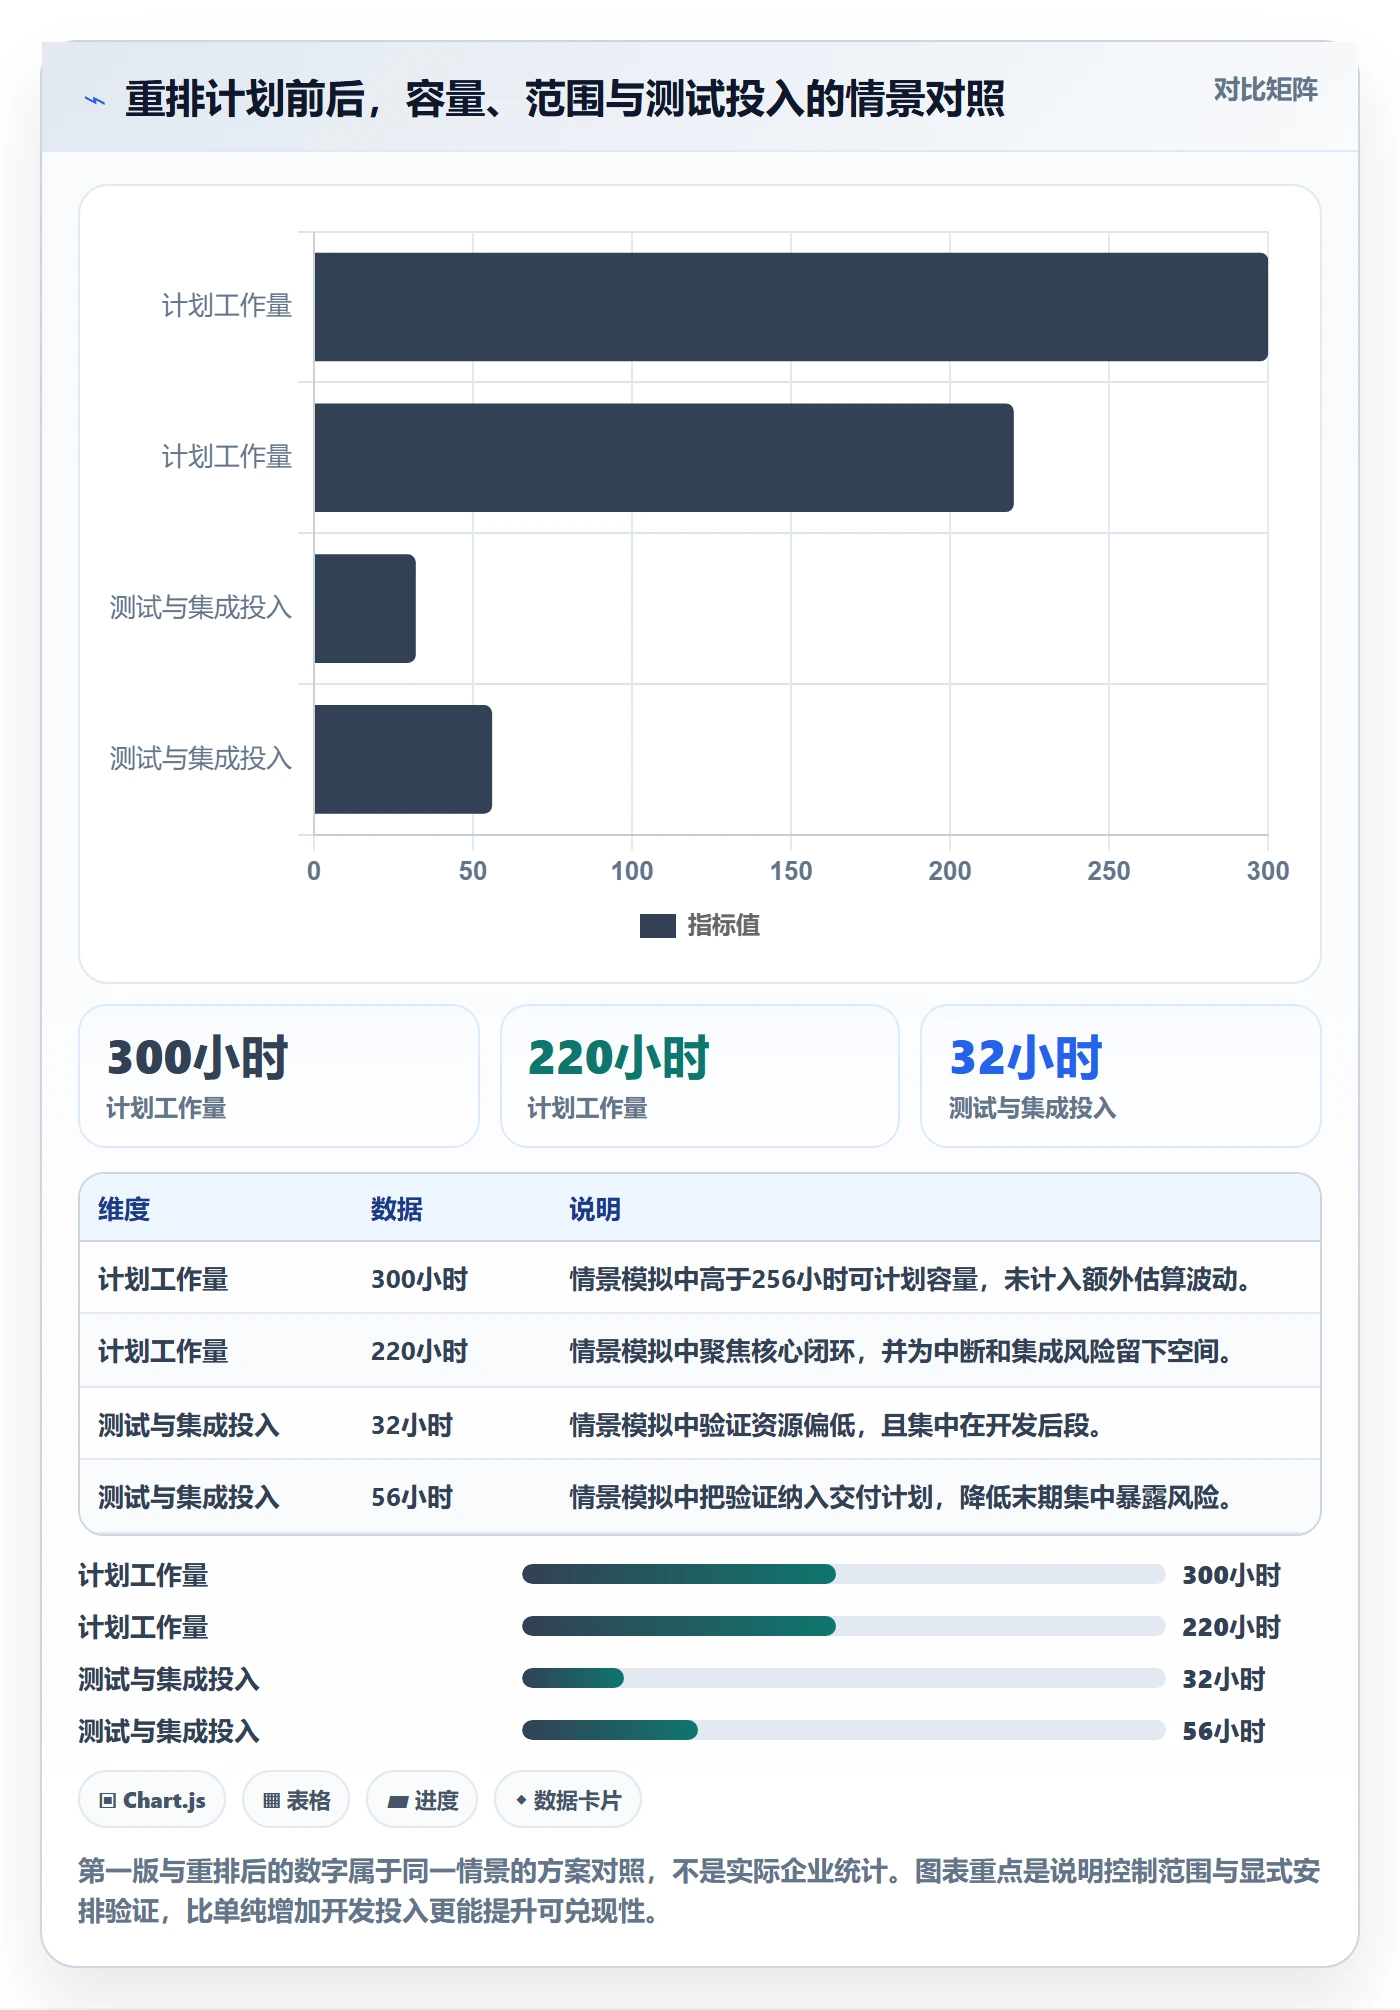The image size is (1400, 2010).
Task: Click the Chart.js chip
Action: point(152,1800)
